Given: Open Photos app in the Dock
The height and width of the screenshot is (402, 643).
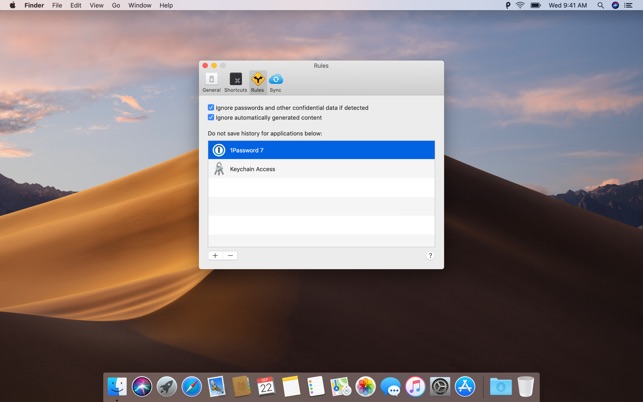Looking at the screenshot, I should coord(365,386).
